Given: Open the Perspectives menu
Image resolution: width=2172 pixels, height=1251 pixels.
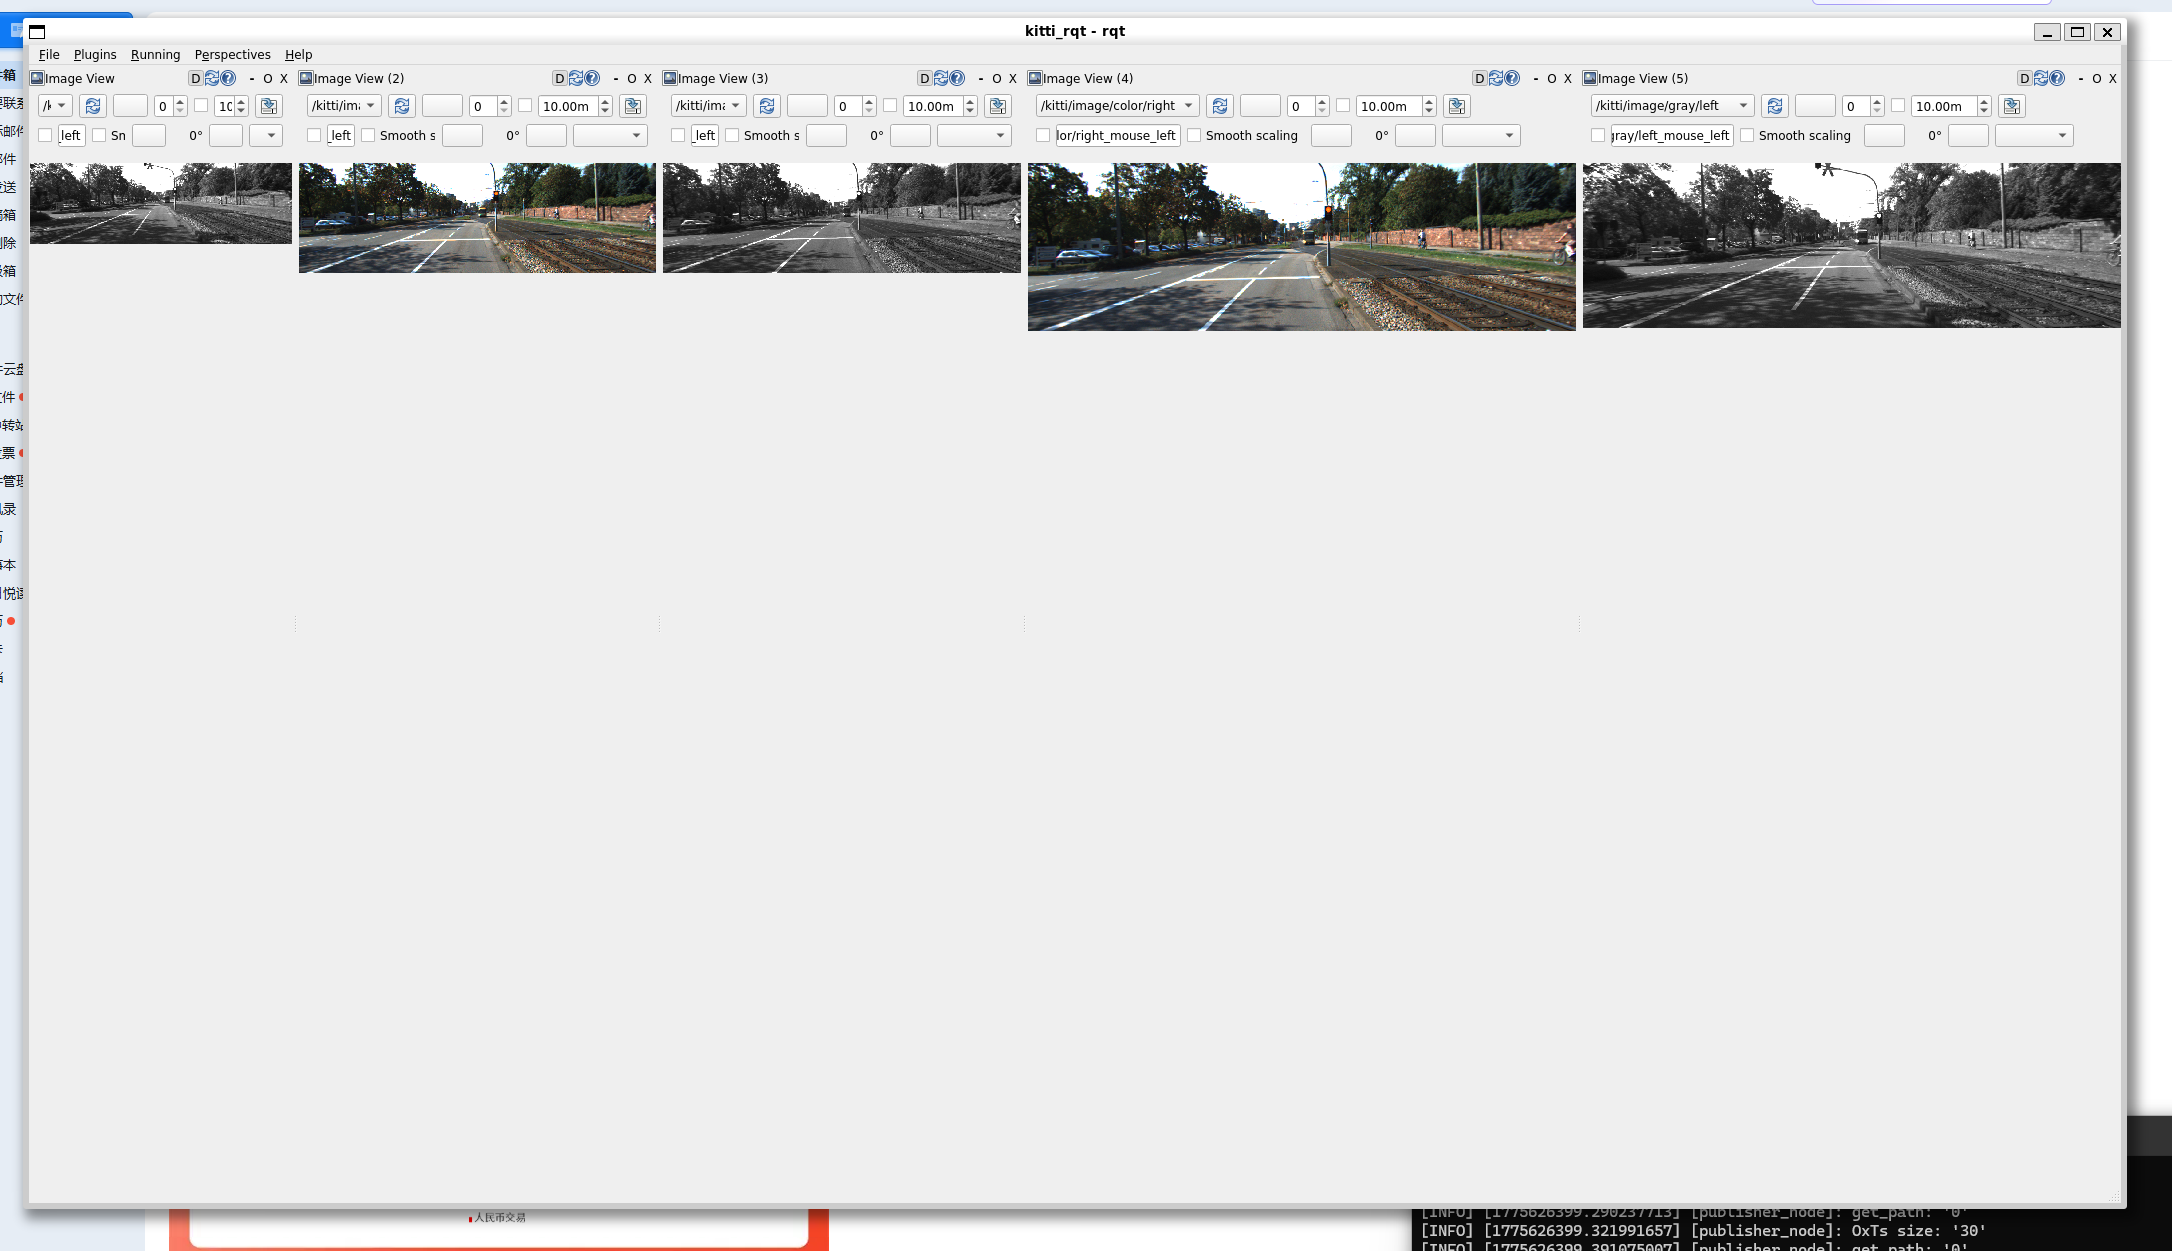Looking at the screenshot, I should click(x=232, y=54).
